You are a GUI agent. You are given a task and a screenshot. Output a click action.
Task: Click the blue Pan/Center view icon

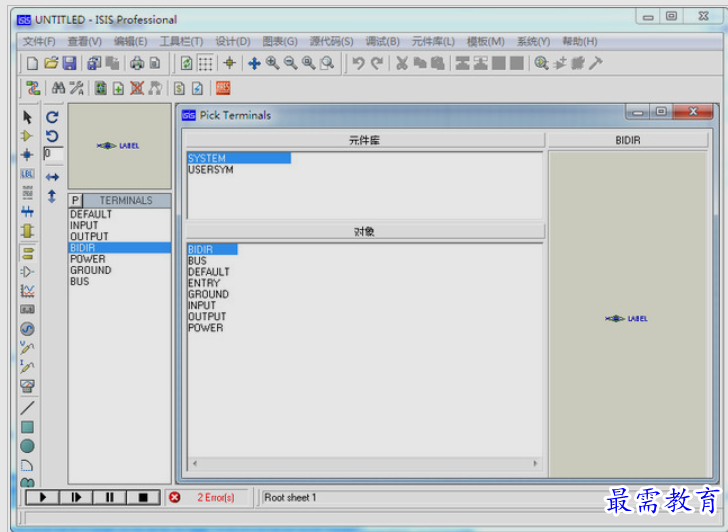pyautogui.click(x=254, y=63)
